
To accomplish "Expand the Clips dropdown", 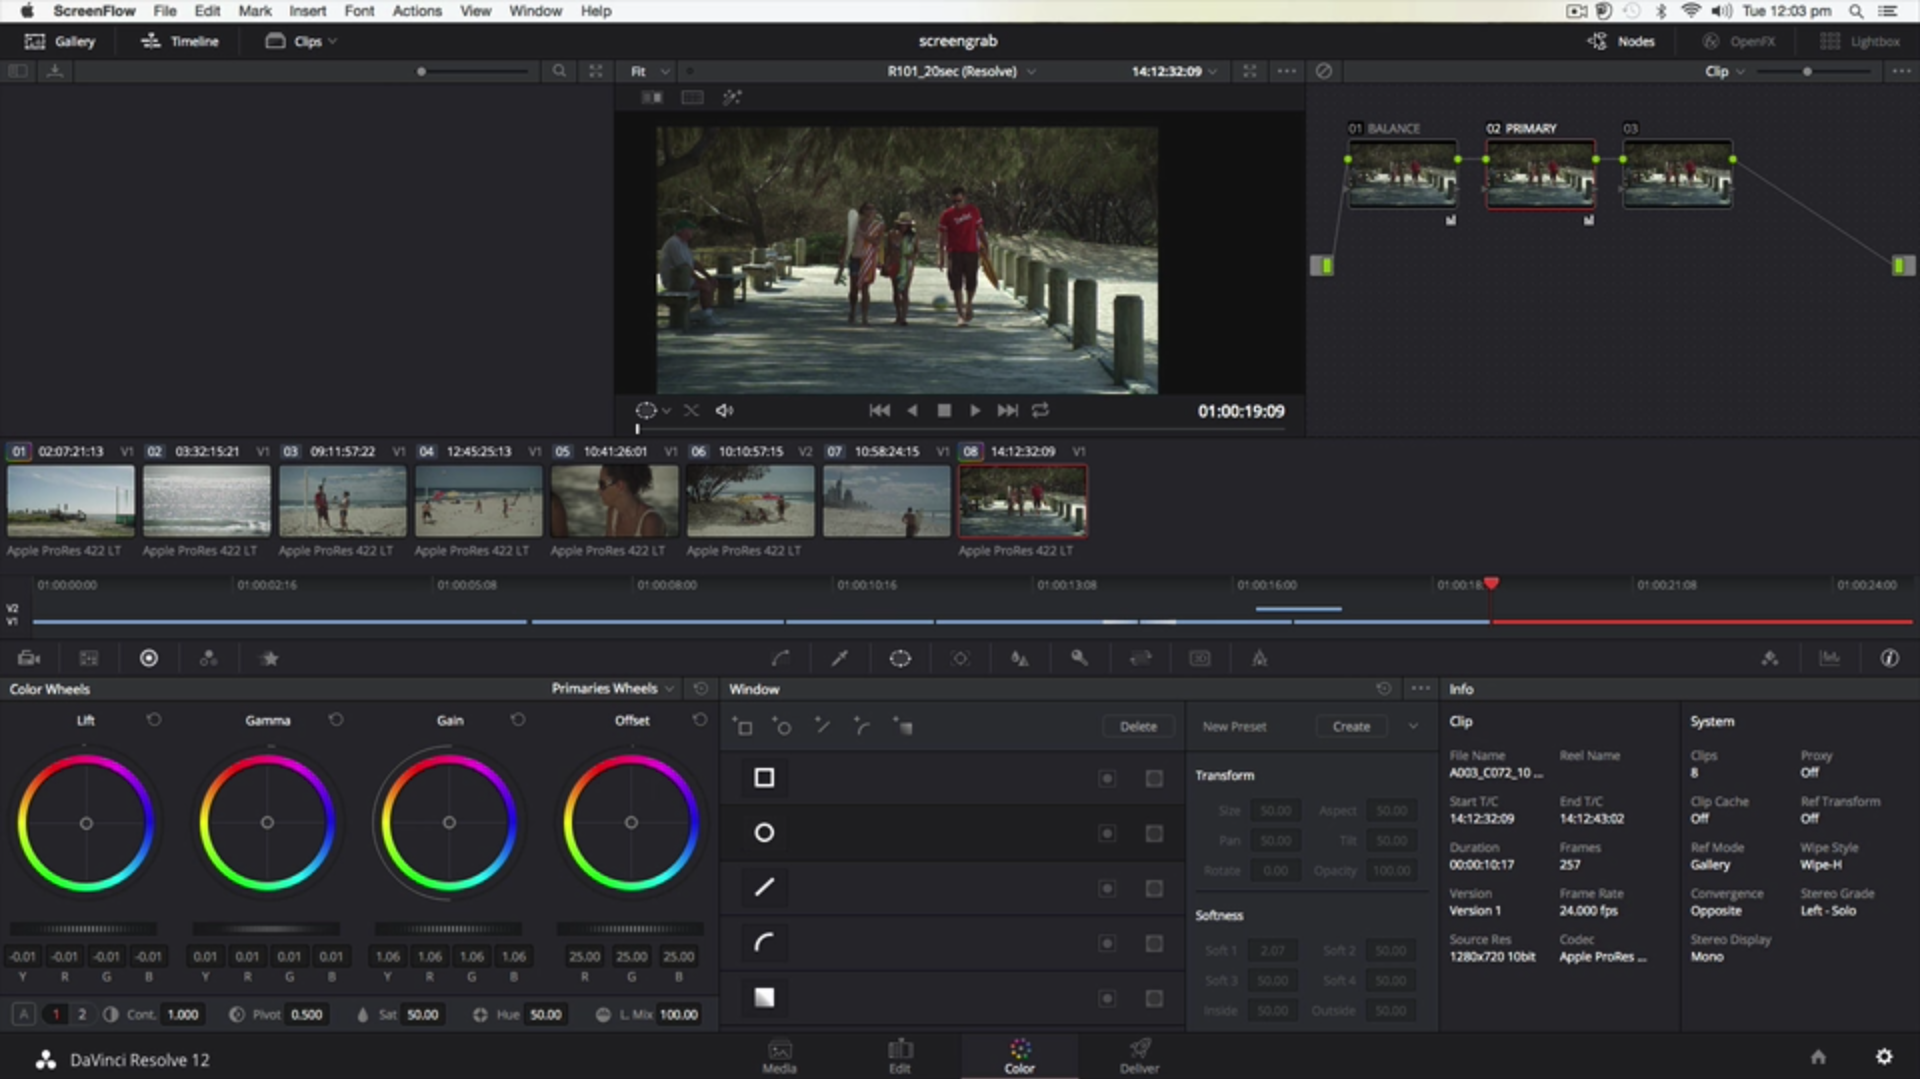I will pyautogui.click(x=301, y=41).
